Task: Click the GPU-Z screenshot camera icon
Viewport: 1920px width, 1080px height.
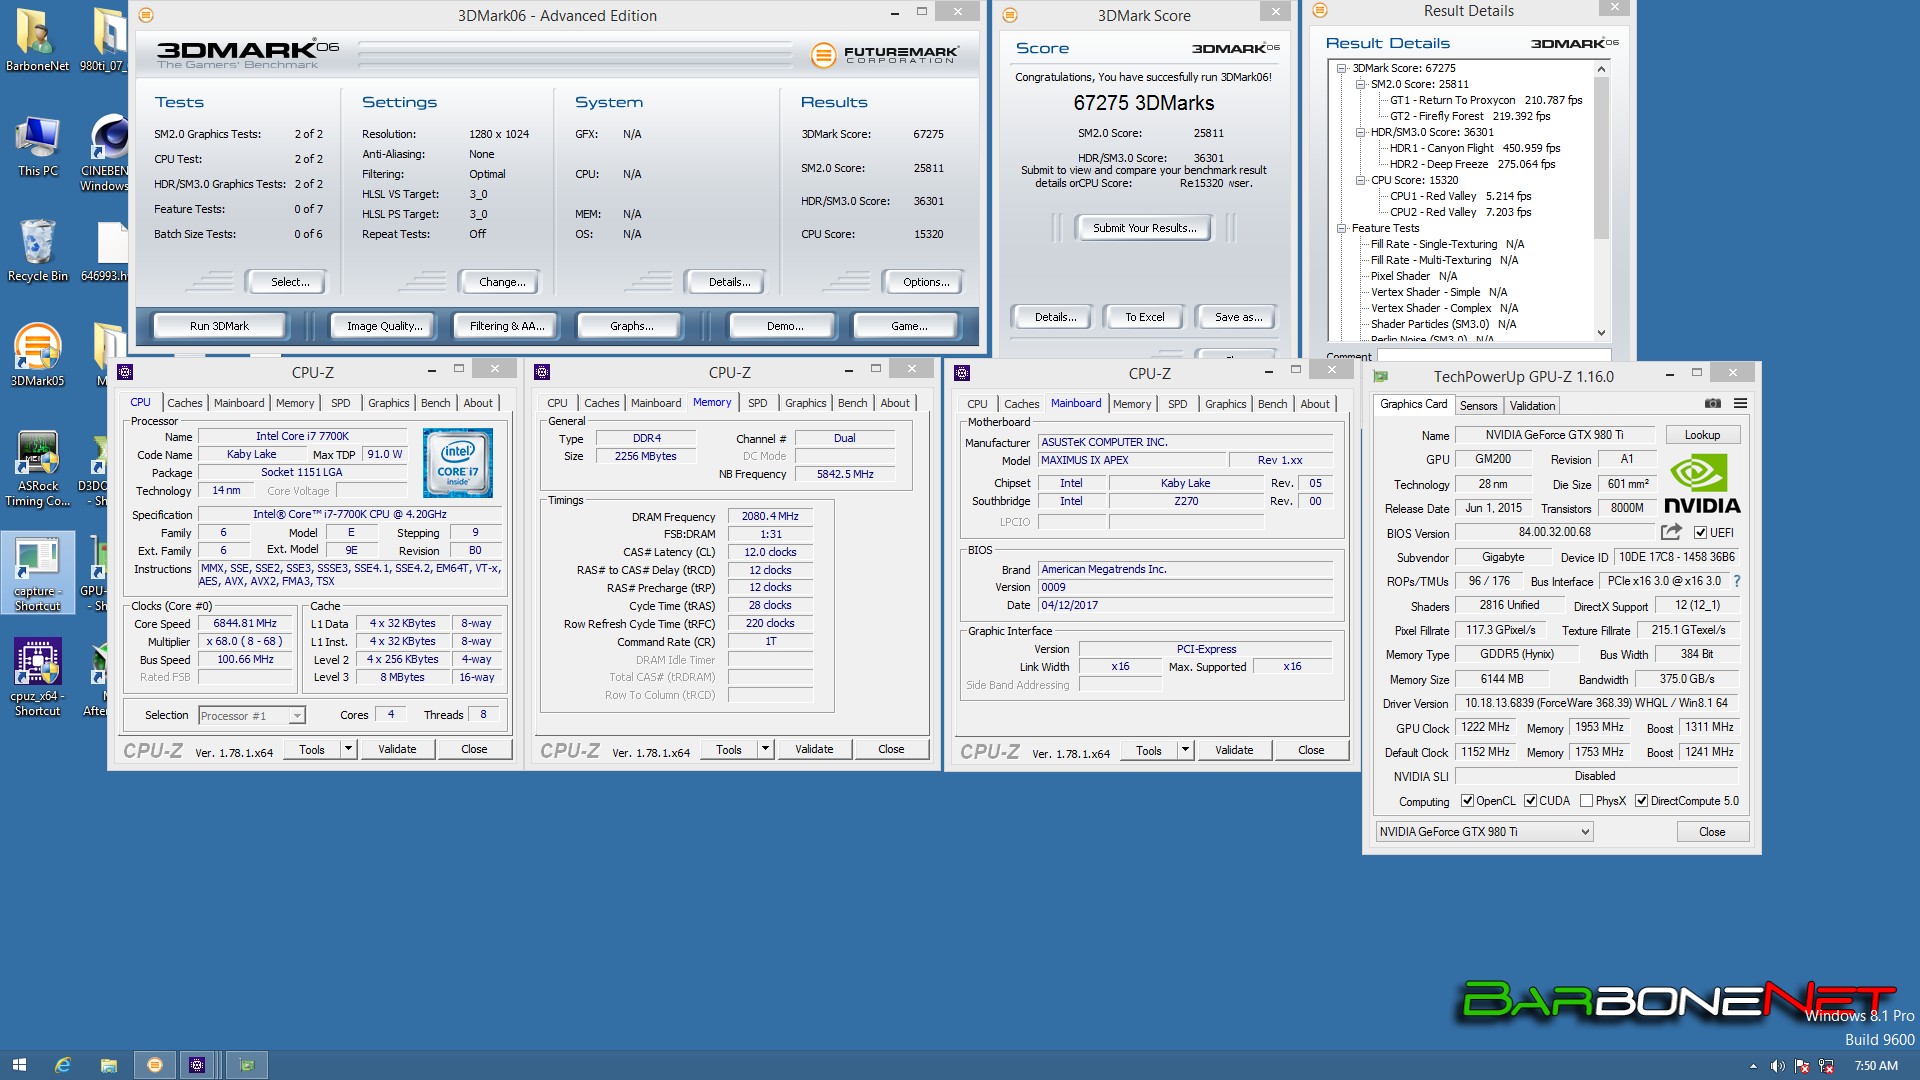Action: pyautogui.click(x=1713, y=404)
